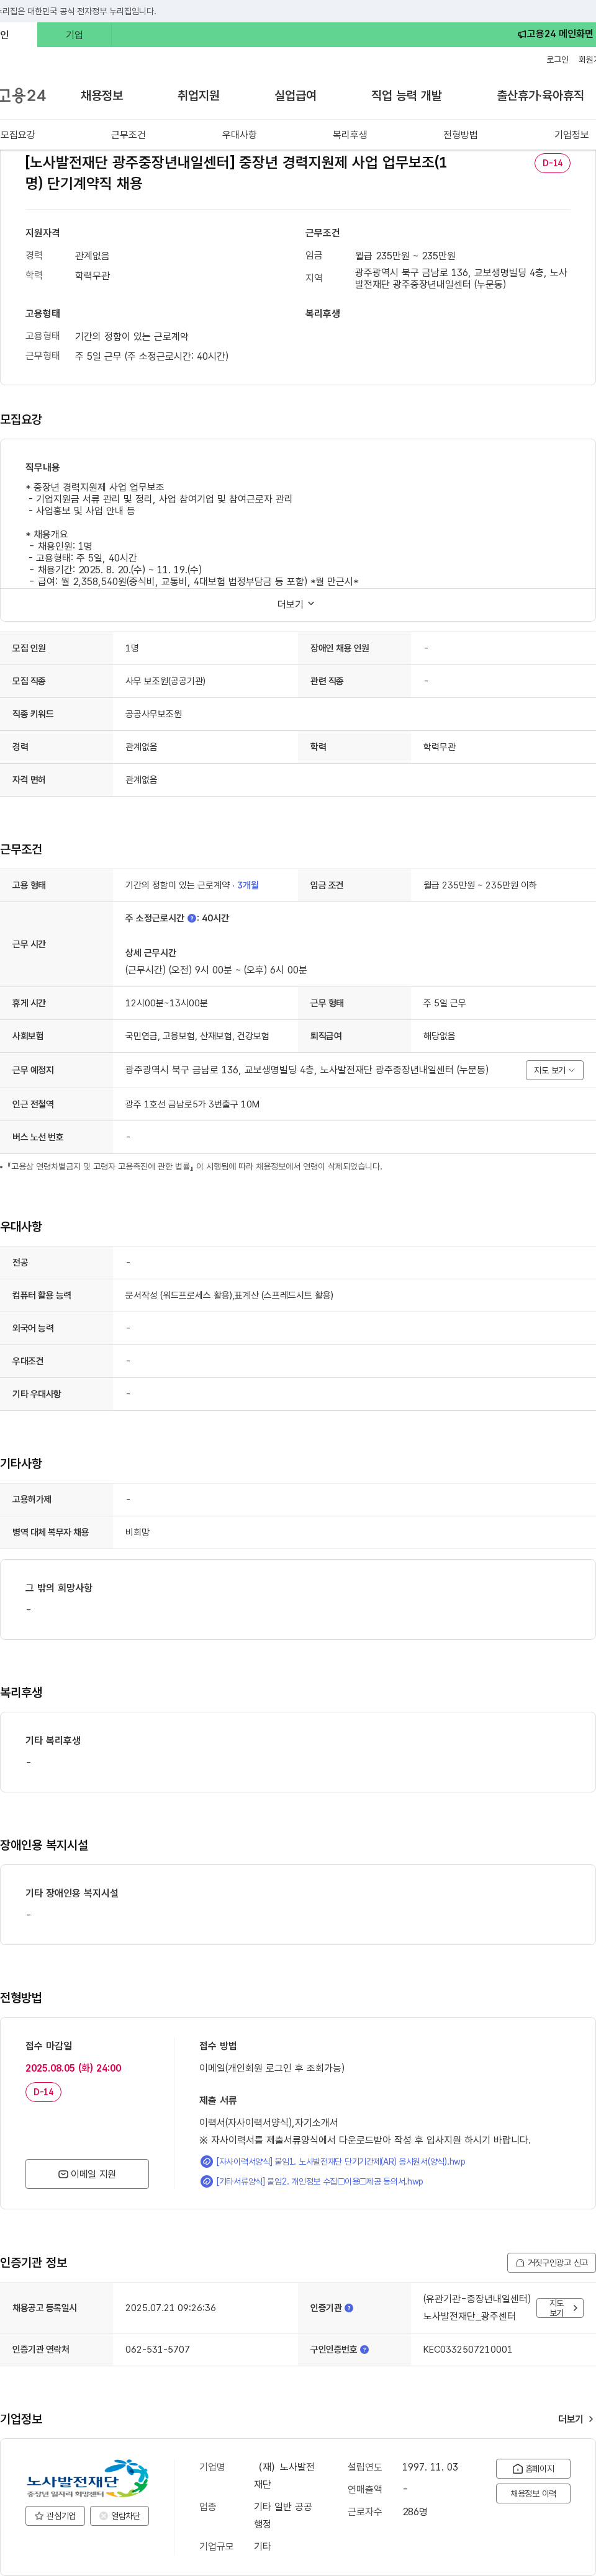This screenshot has height=2576, width=596.
Task: Click certification number KEC0332507210001
Action: pyautogui.click(x=467, y=2349)
